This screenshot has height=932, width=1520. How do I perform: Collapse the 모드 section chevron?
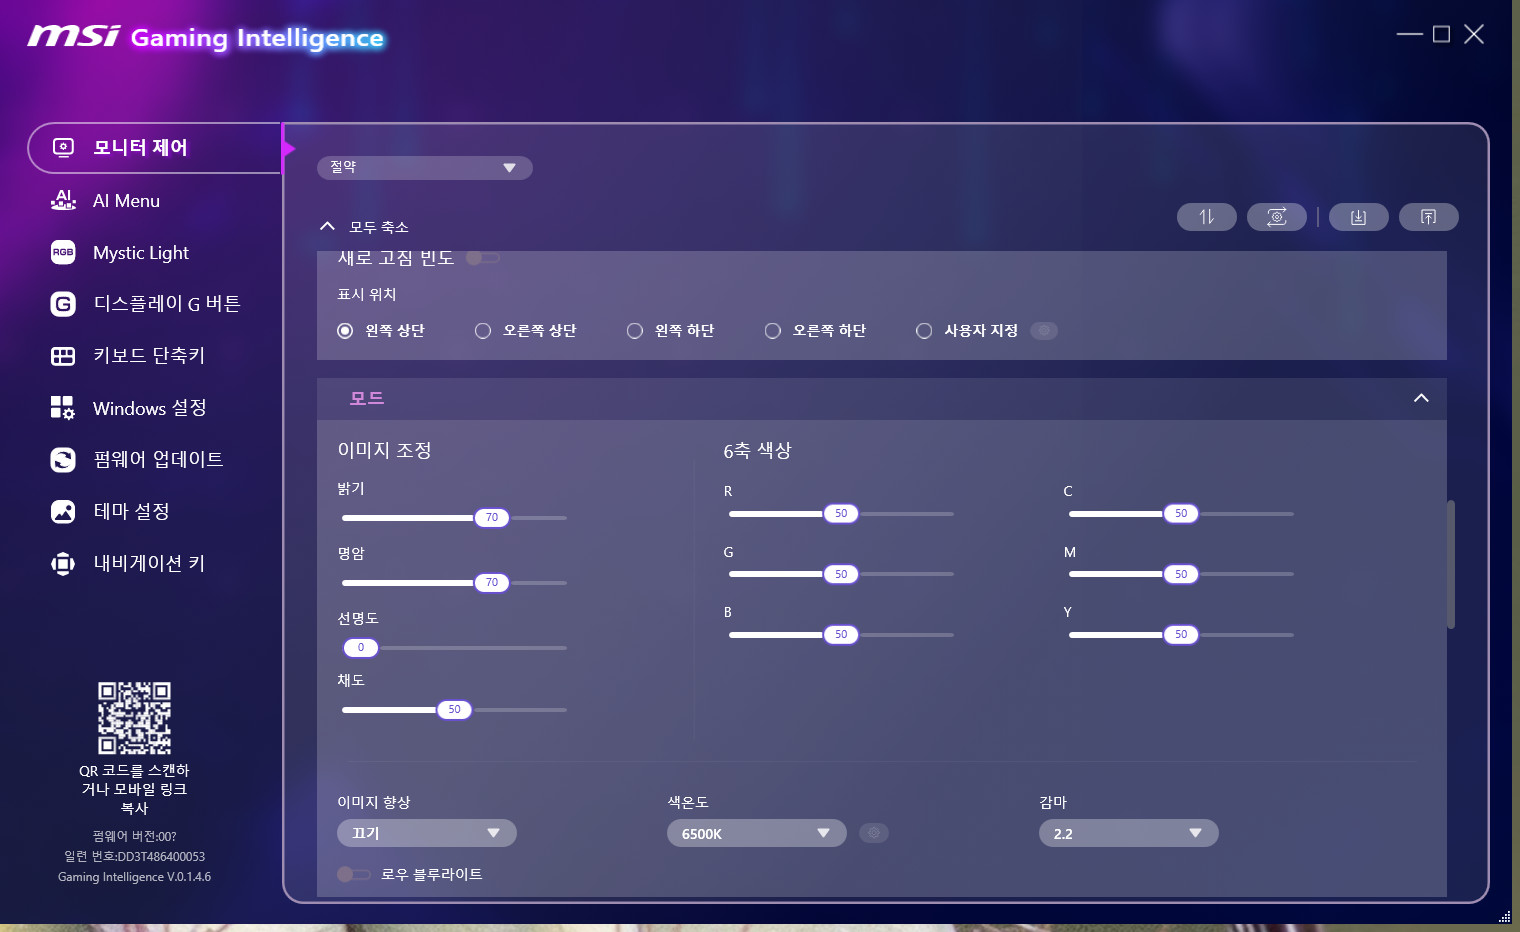(x=1421, y=398)
